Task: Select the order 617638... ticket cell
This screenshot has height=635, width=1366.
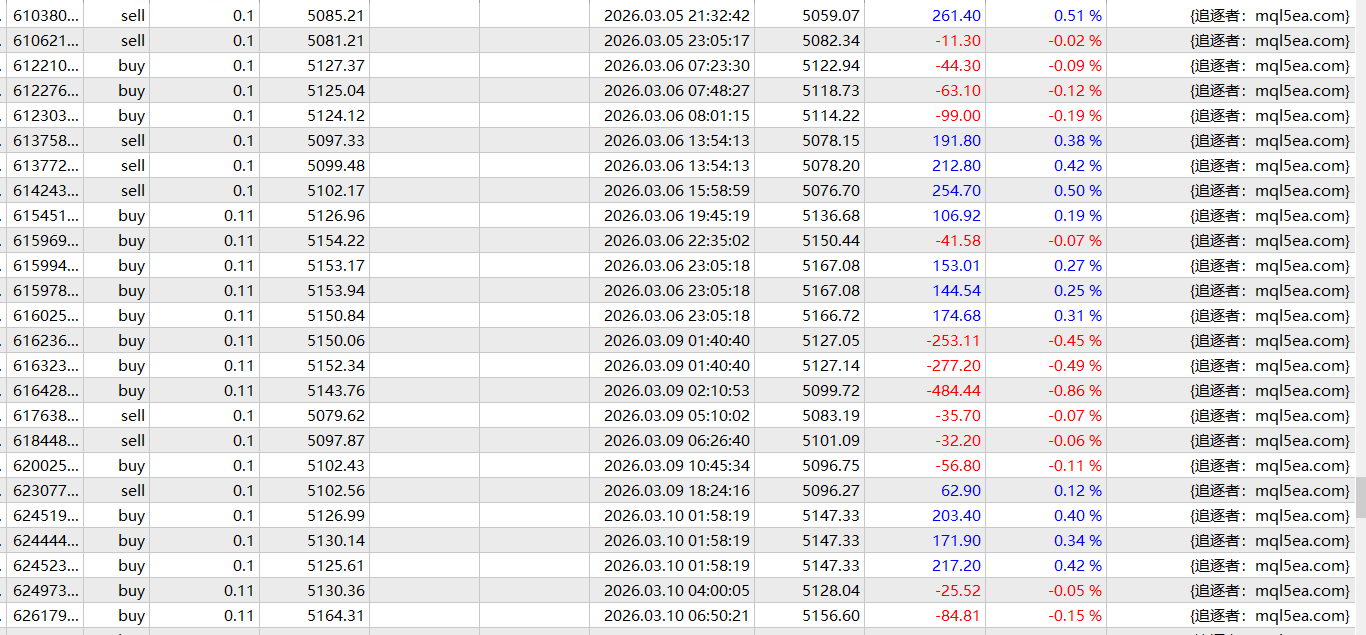Action: click(x=45, y=416)
